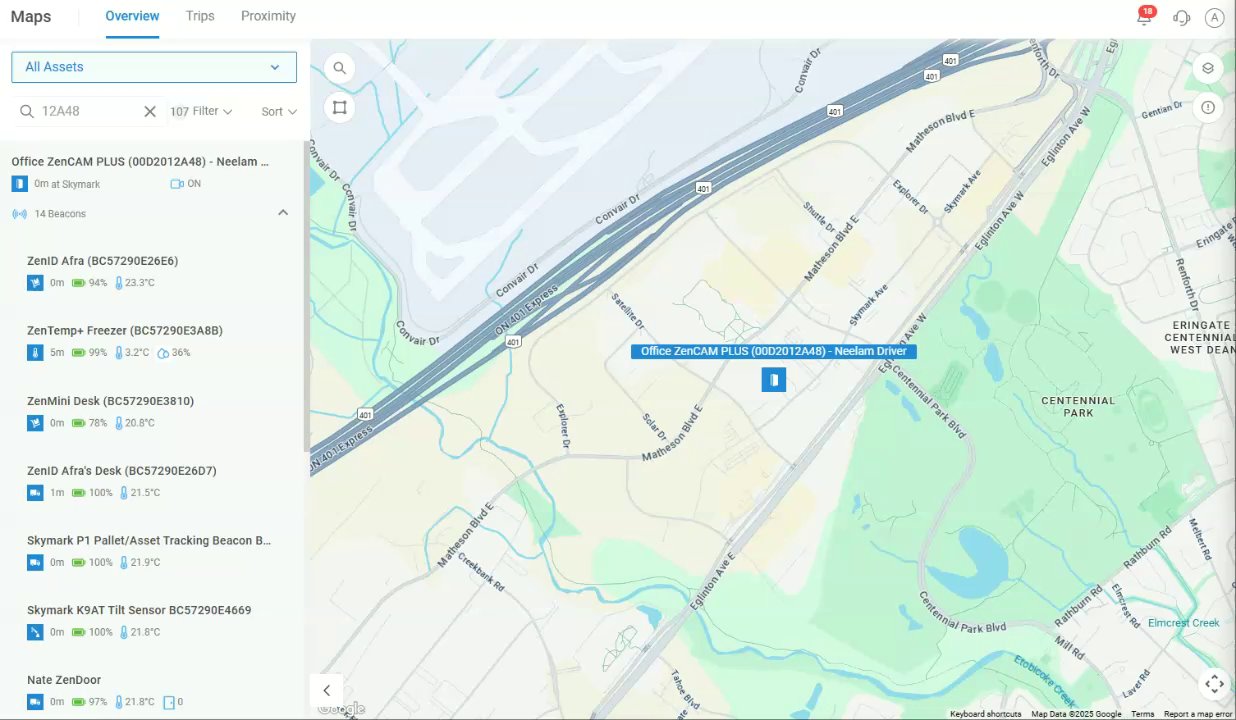Recenter map with the fit-view button
The image size is (1236, 720).
(1214, 684)
